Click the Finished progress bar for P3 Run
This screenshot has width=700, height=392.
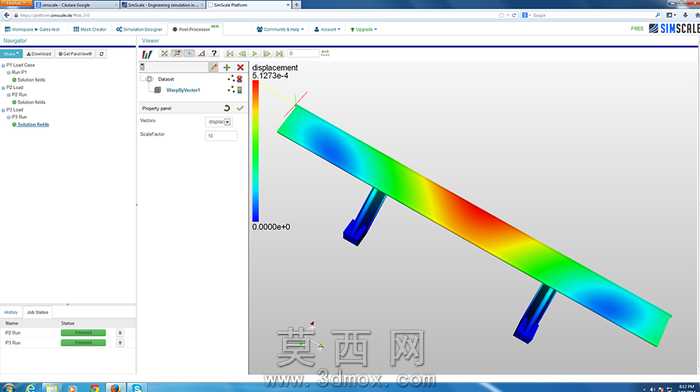coord(83,343)
